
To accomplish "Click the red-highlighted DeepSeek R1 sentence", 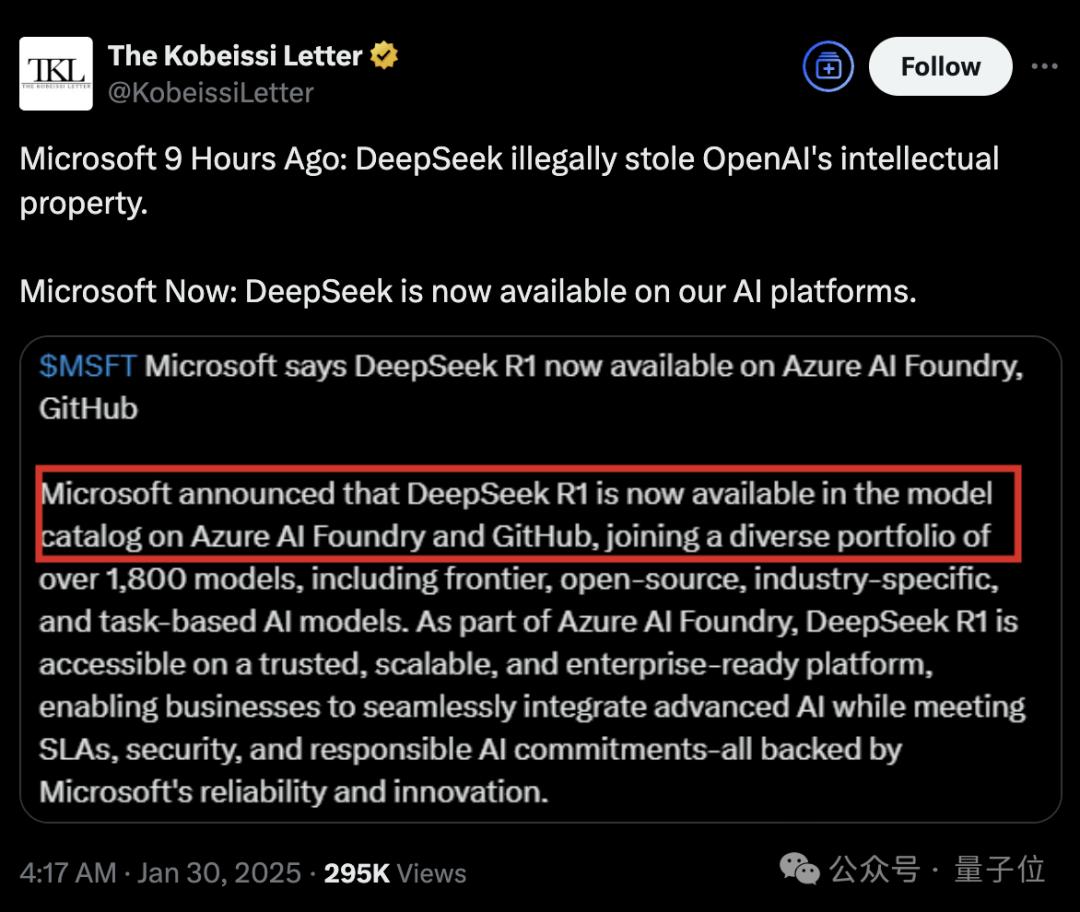I will (530, 513).
